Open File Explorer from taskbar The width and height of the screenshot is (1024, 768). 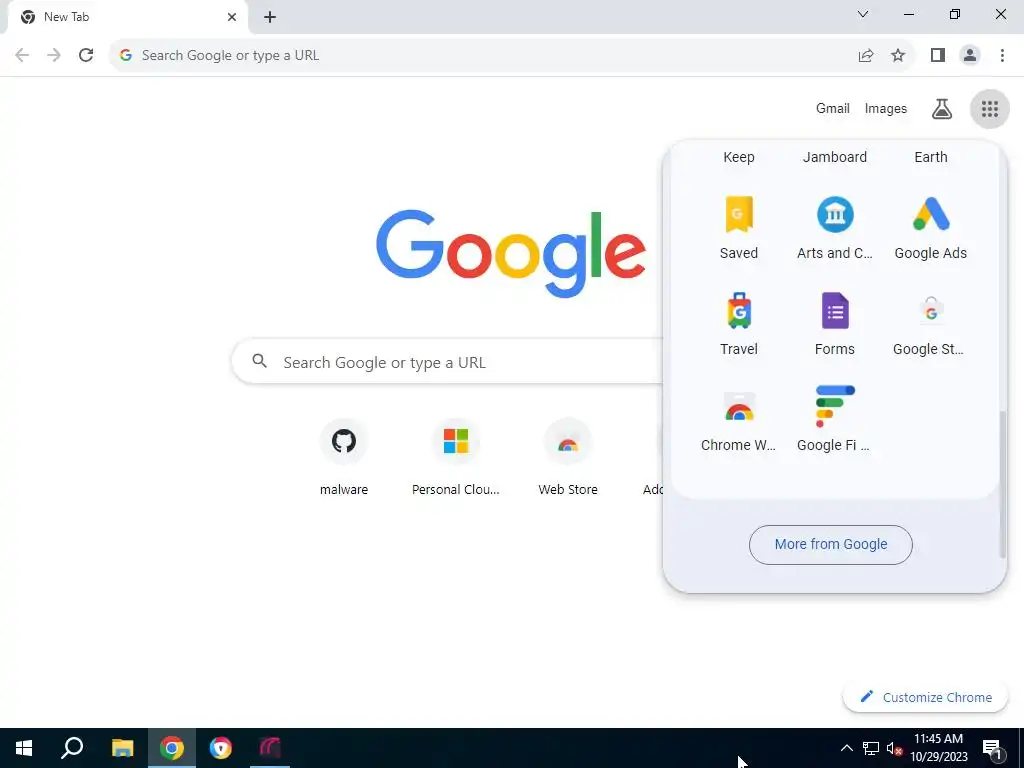(x=122, y=748)
